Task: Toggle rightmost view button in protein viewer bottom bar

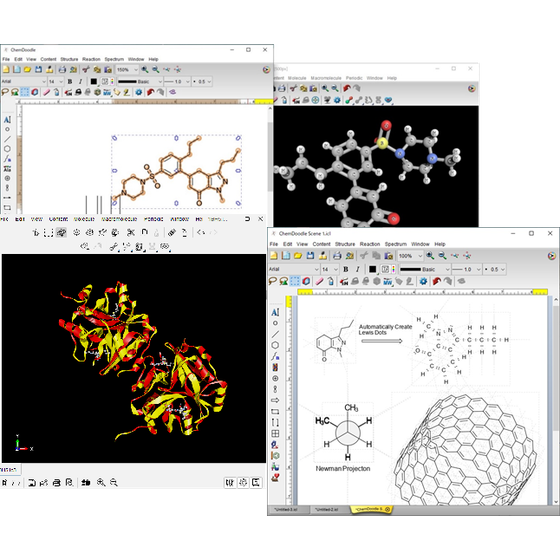Action: point(256,482)
